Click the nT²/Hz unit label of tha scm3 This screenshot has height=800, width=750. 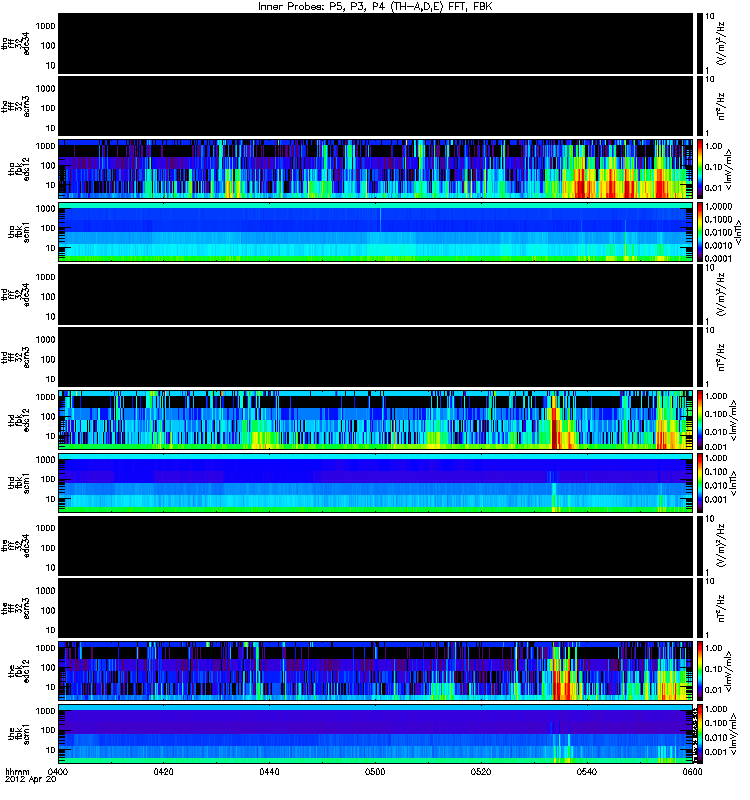point(721,106)
